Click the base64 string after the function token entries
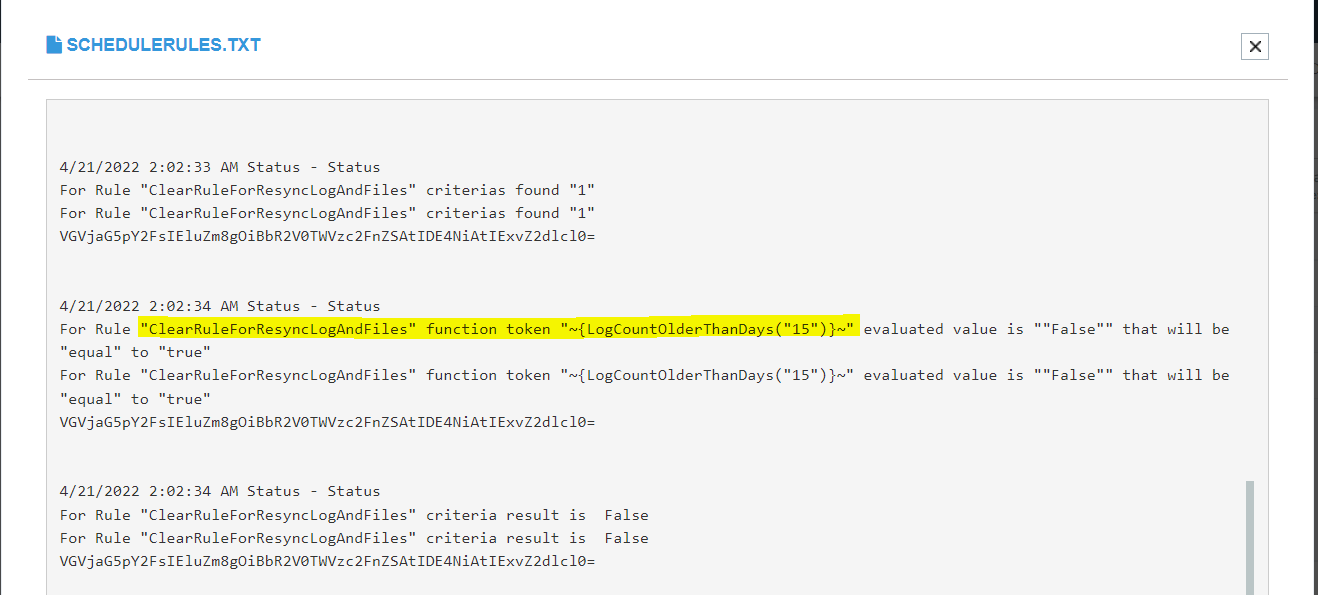Image resolution: width=1318 pixels, height=595 pixels. 328,422
